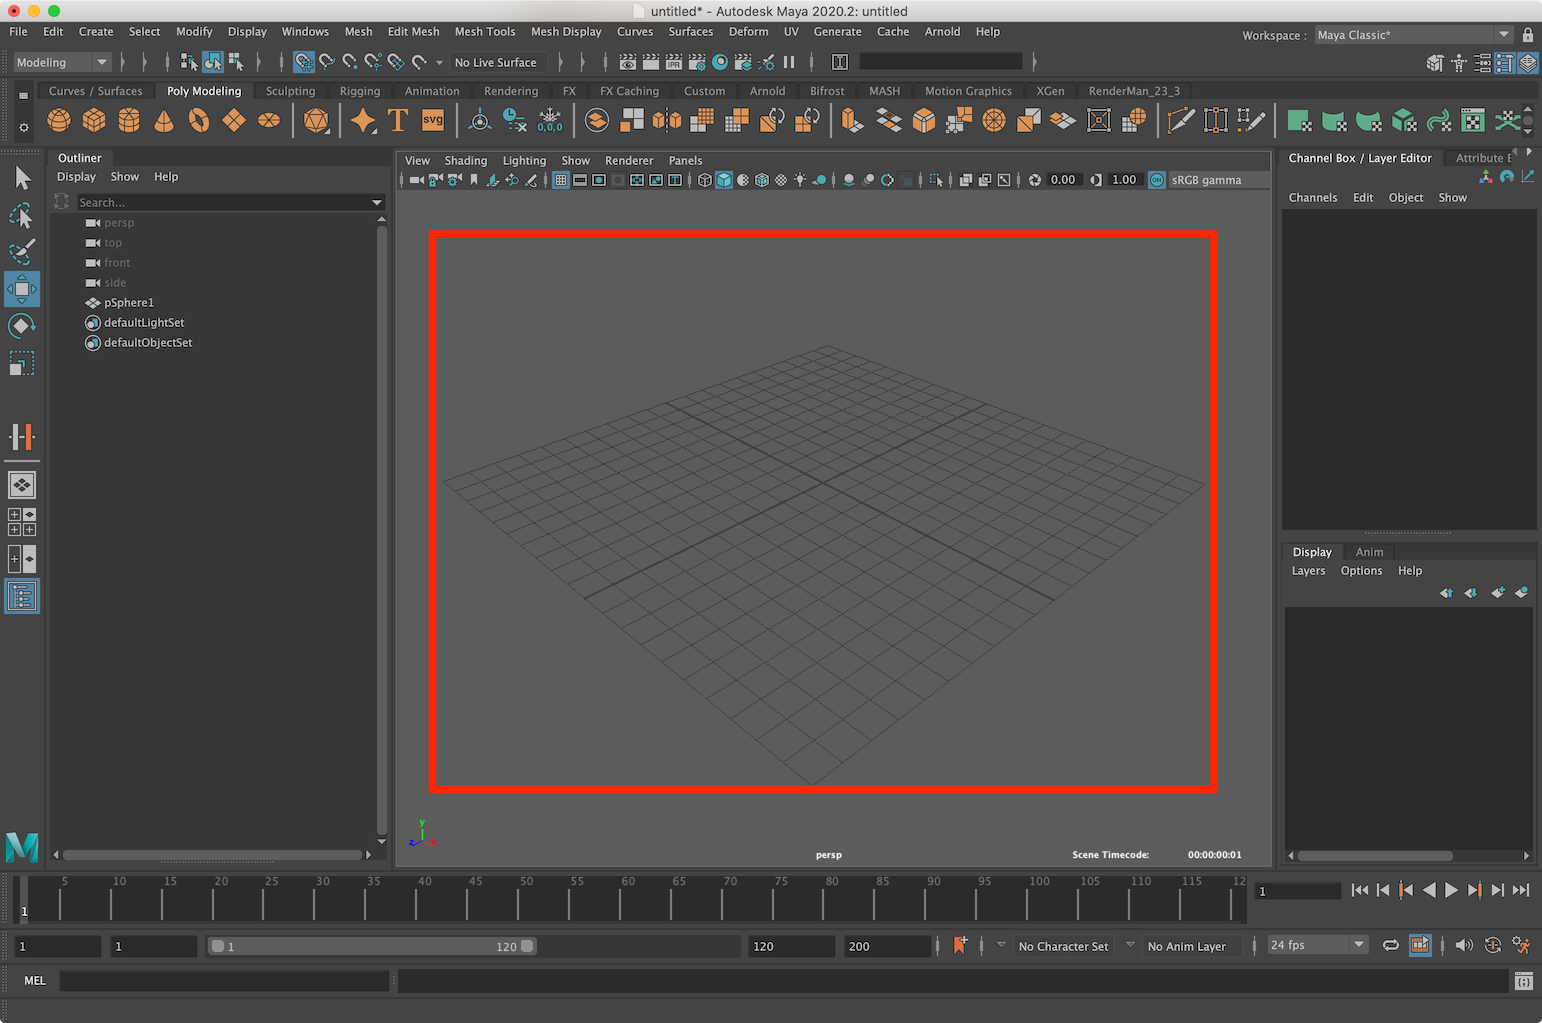Select the polygon Type text tool
The height and width of the screenshot is (1023, 1542).
(397, 121)
